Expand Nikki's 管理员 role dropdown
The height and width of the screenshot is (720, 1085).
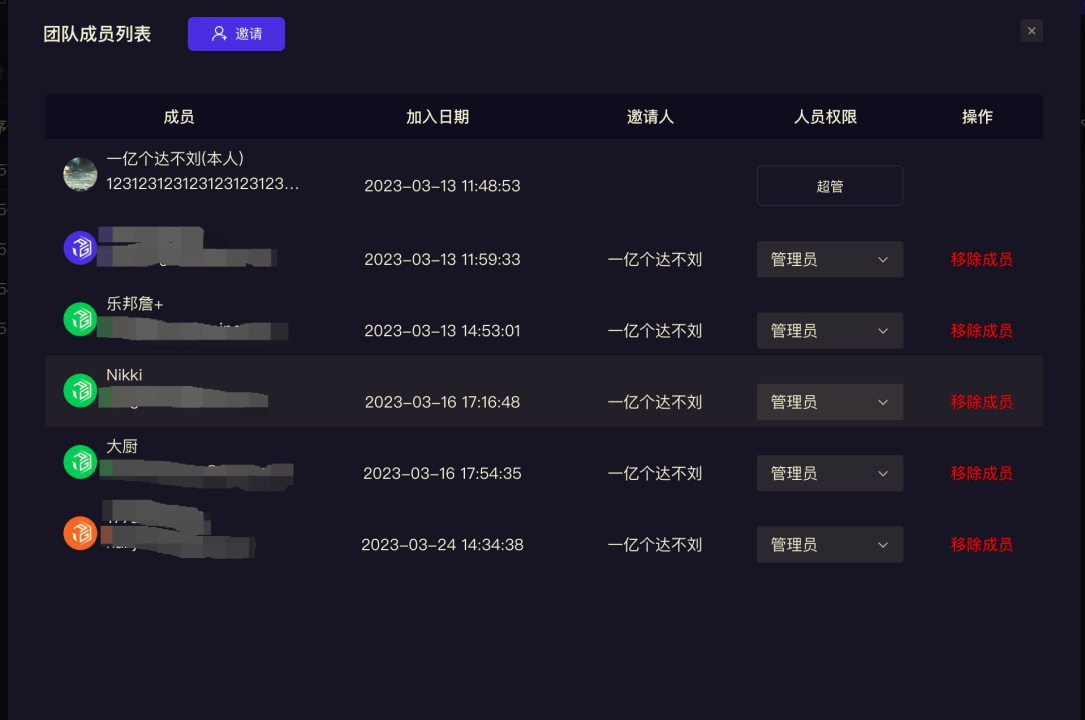(829, 402)
